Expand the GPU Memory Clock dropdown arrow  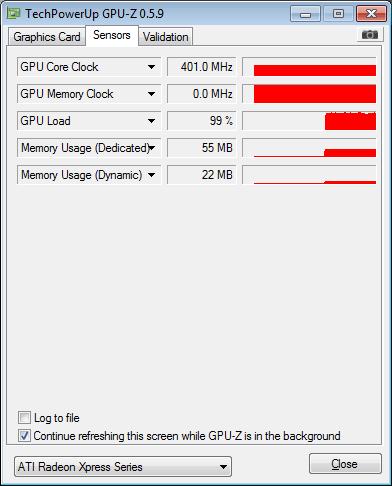coord(151,94)
